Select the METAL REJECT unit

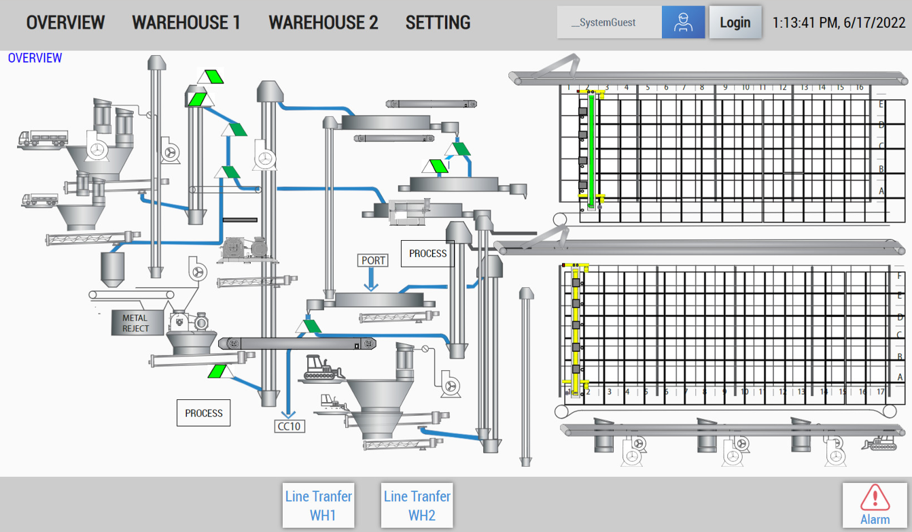pyautogui.click(x=135, y=323)
